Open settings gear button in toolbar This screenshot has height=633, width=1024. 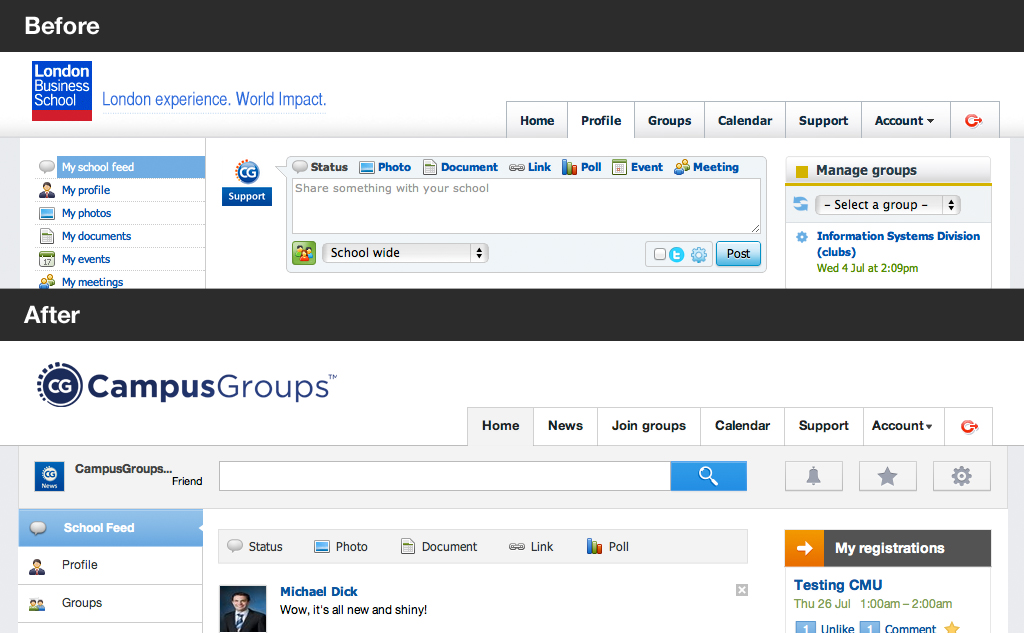(x=961, y=476)
